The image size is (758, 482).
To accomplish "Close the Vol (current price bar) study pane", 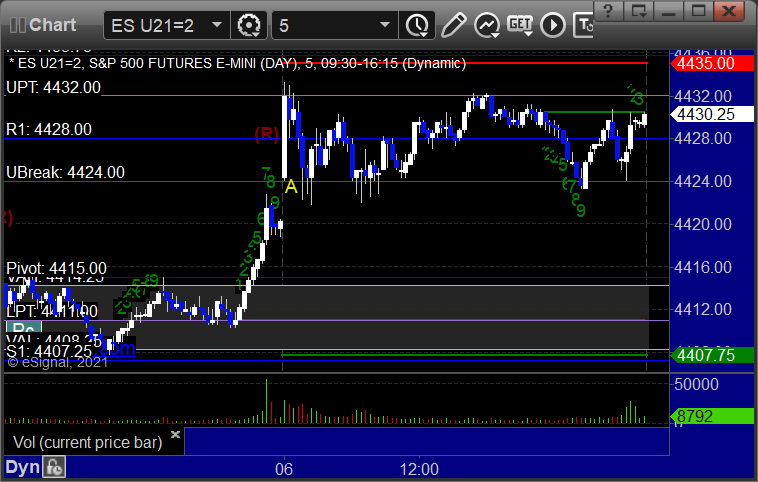I will pos(175,434).
